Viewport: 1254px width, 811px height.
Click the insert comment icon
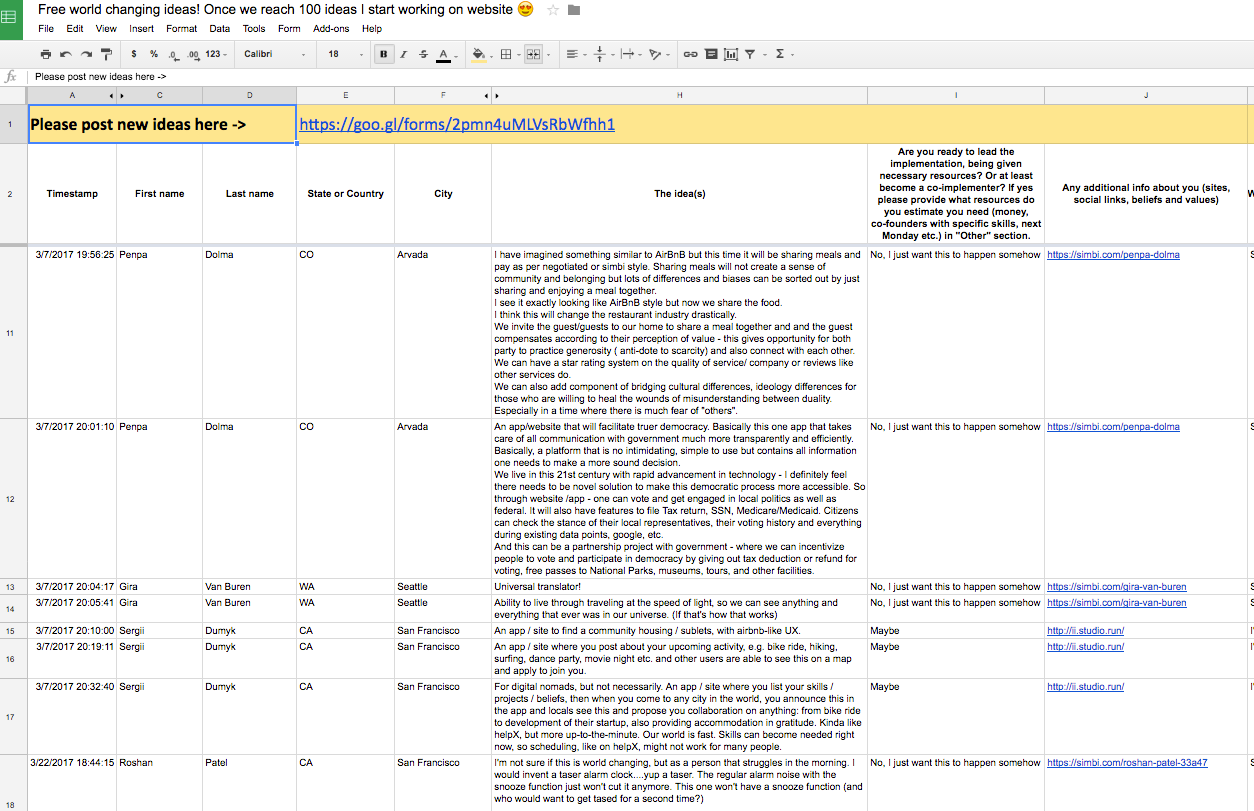pyautogui.click(x=710, y=54)
